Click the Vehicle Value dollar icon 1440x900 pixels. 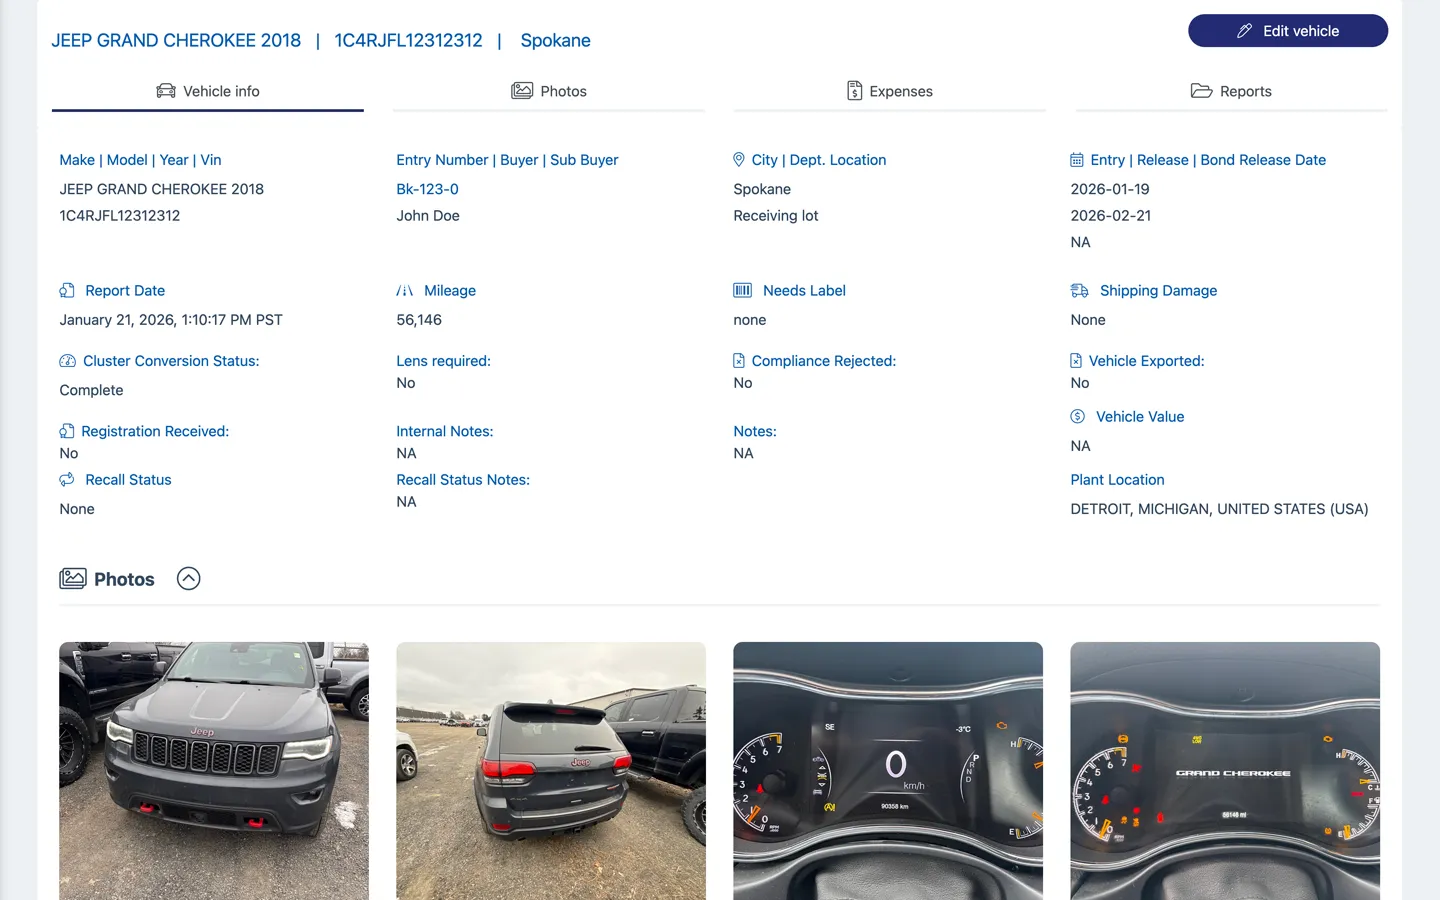(x=1078, y=417)
